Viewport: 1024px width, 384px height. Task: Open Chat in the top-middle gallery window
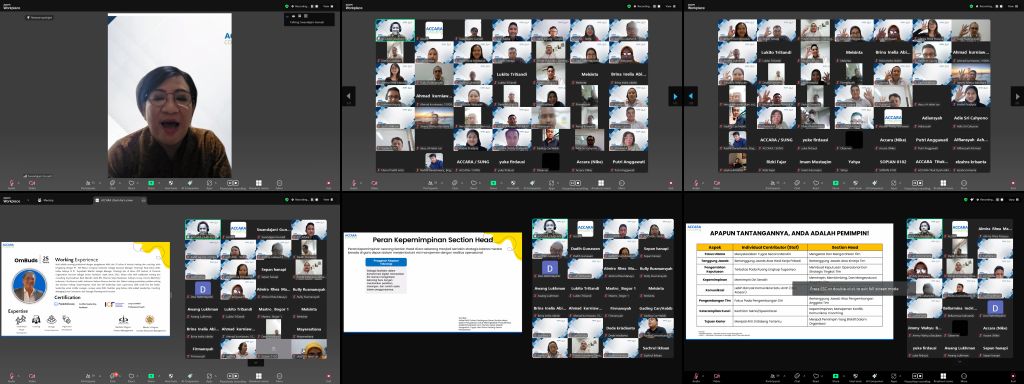(454, 184)
